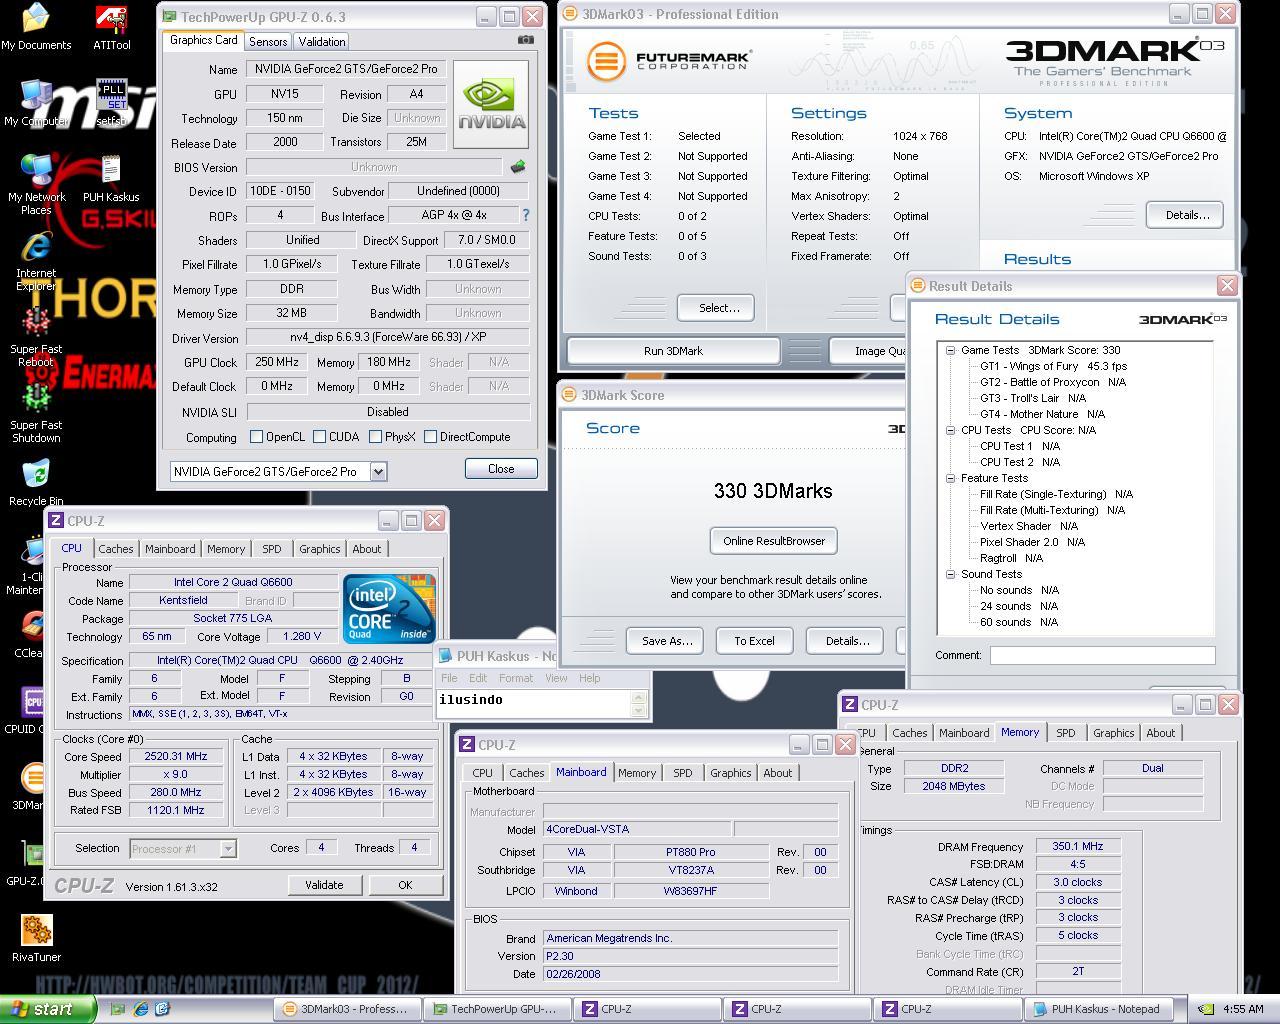Launch the ATITool desktop icon
Screen dimensions: 1280x1024
111,27
